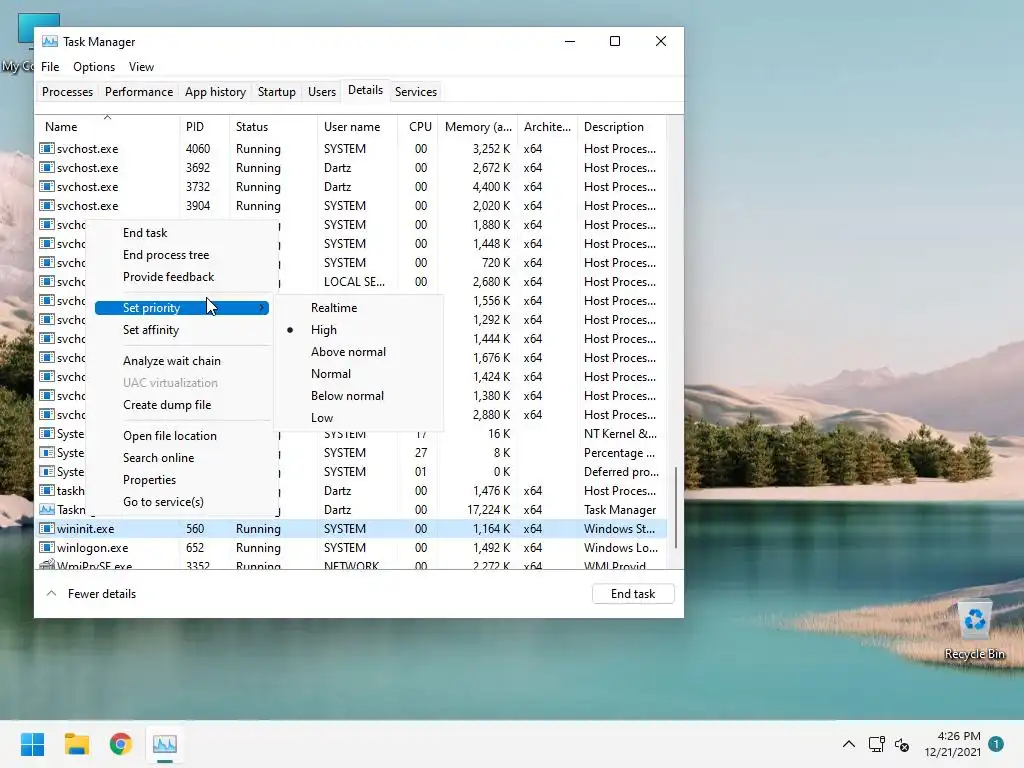
Task: Switch to the Processes tab
Action: click(x=67, y=91)
